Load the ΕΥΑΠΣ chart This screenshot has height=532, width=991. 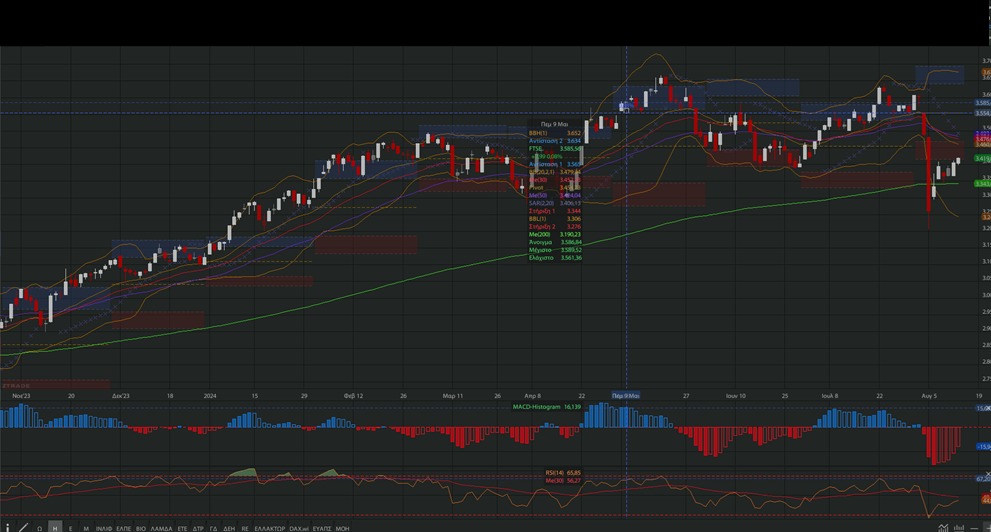pos(322,528)
